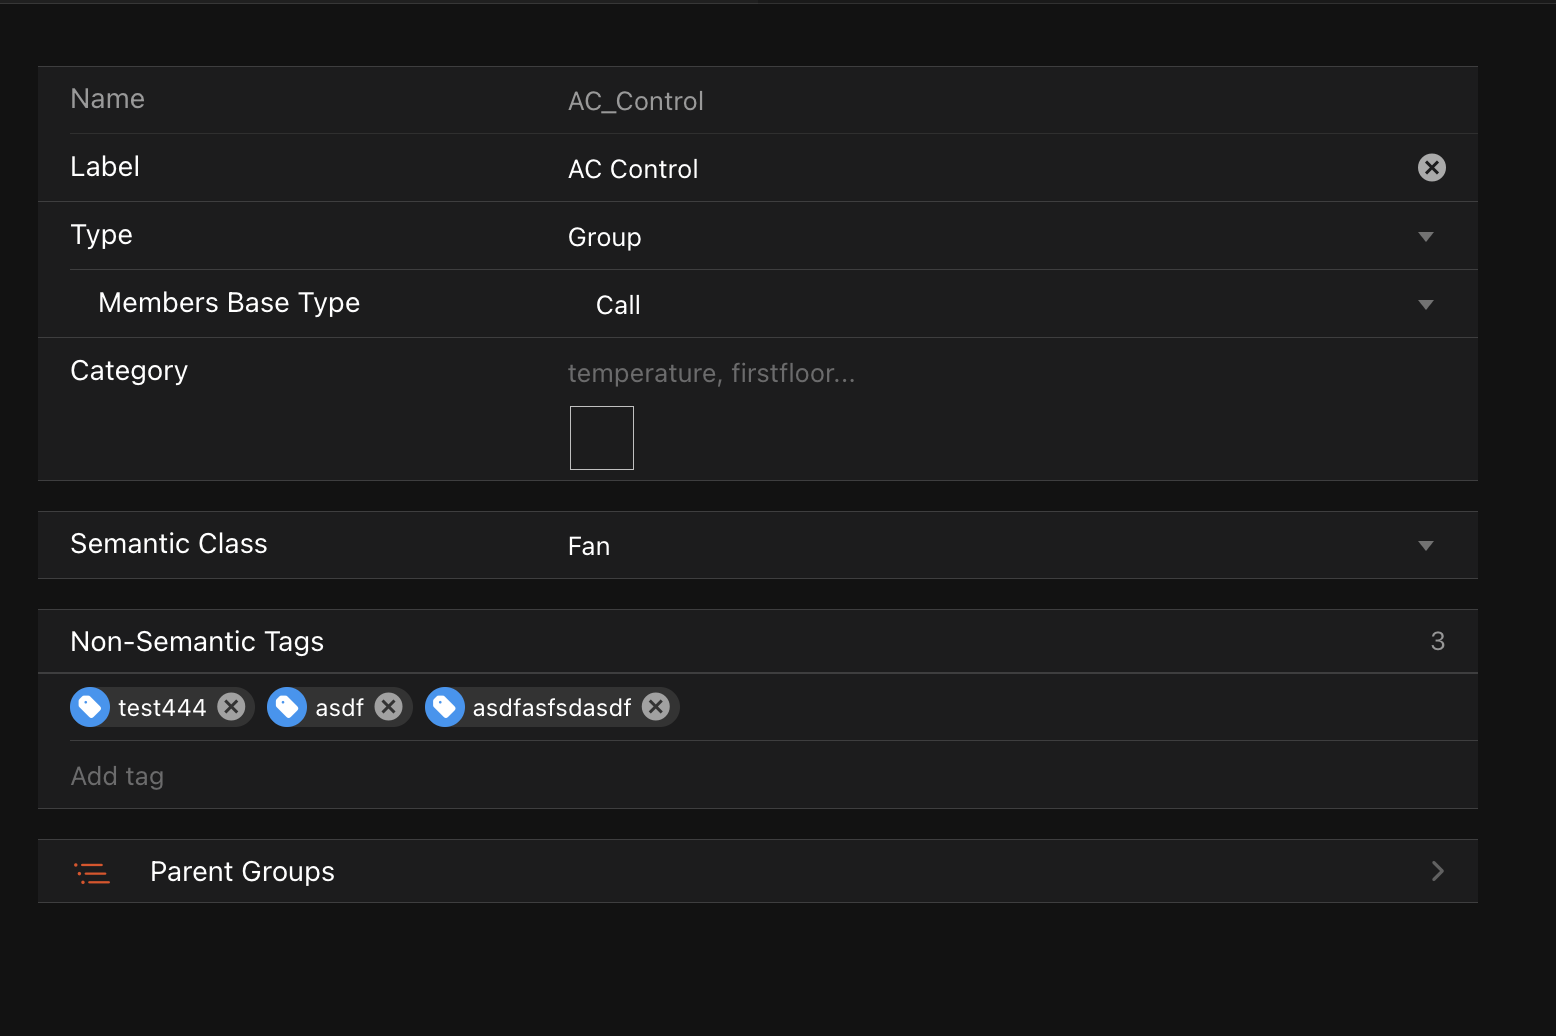Click the tag icon on test444 chip
Image resolution: width=1556 pixels, height=1036 pixels.
pyautogui.click(x=90, y=707)
